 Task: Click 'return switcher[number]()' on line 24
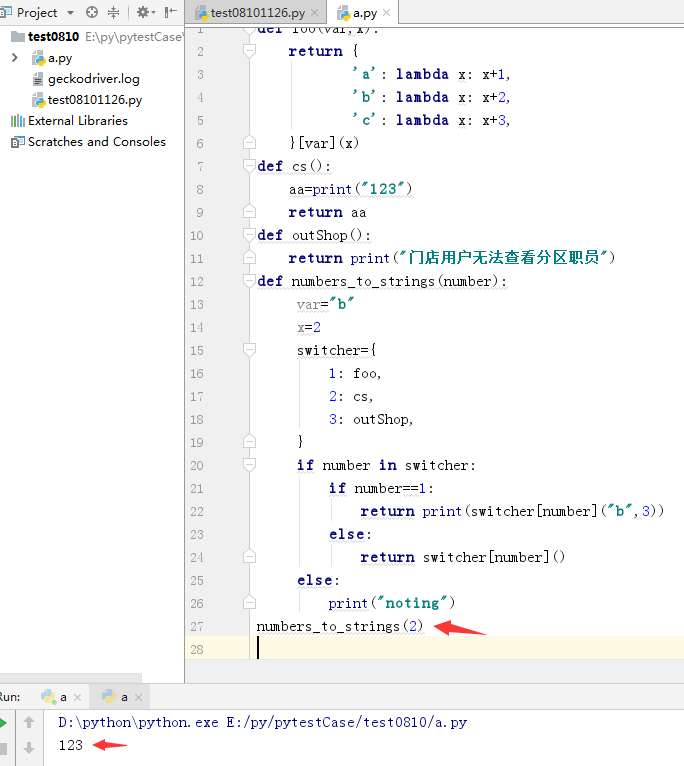[x=462, y=557]
